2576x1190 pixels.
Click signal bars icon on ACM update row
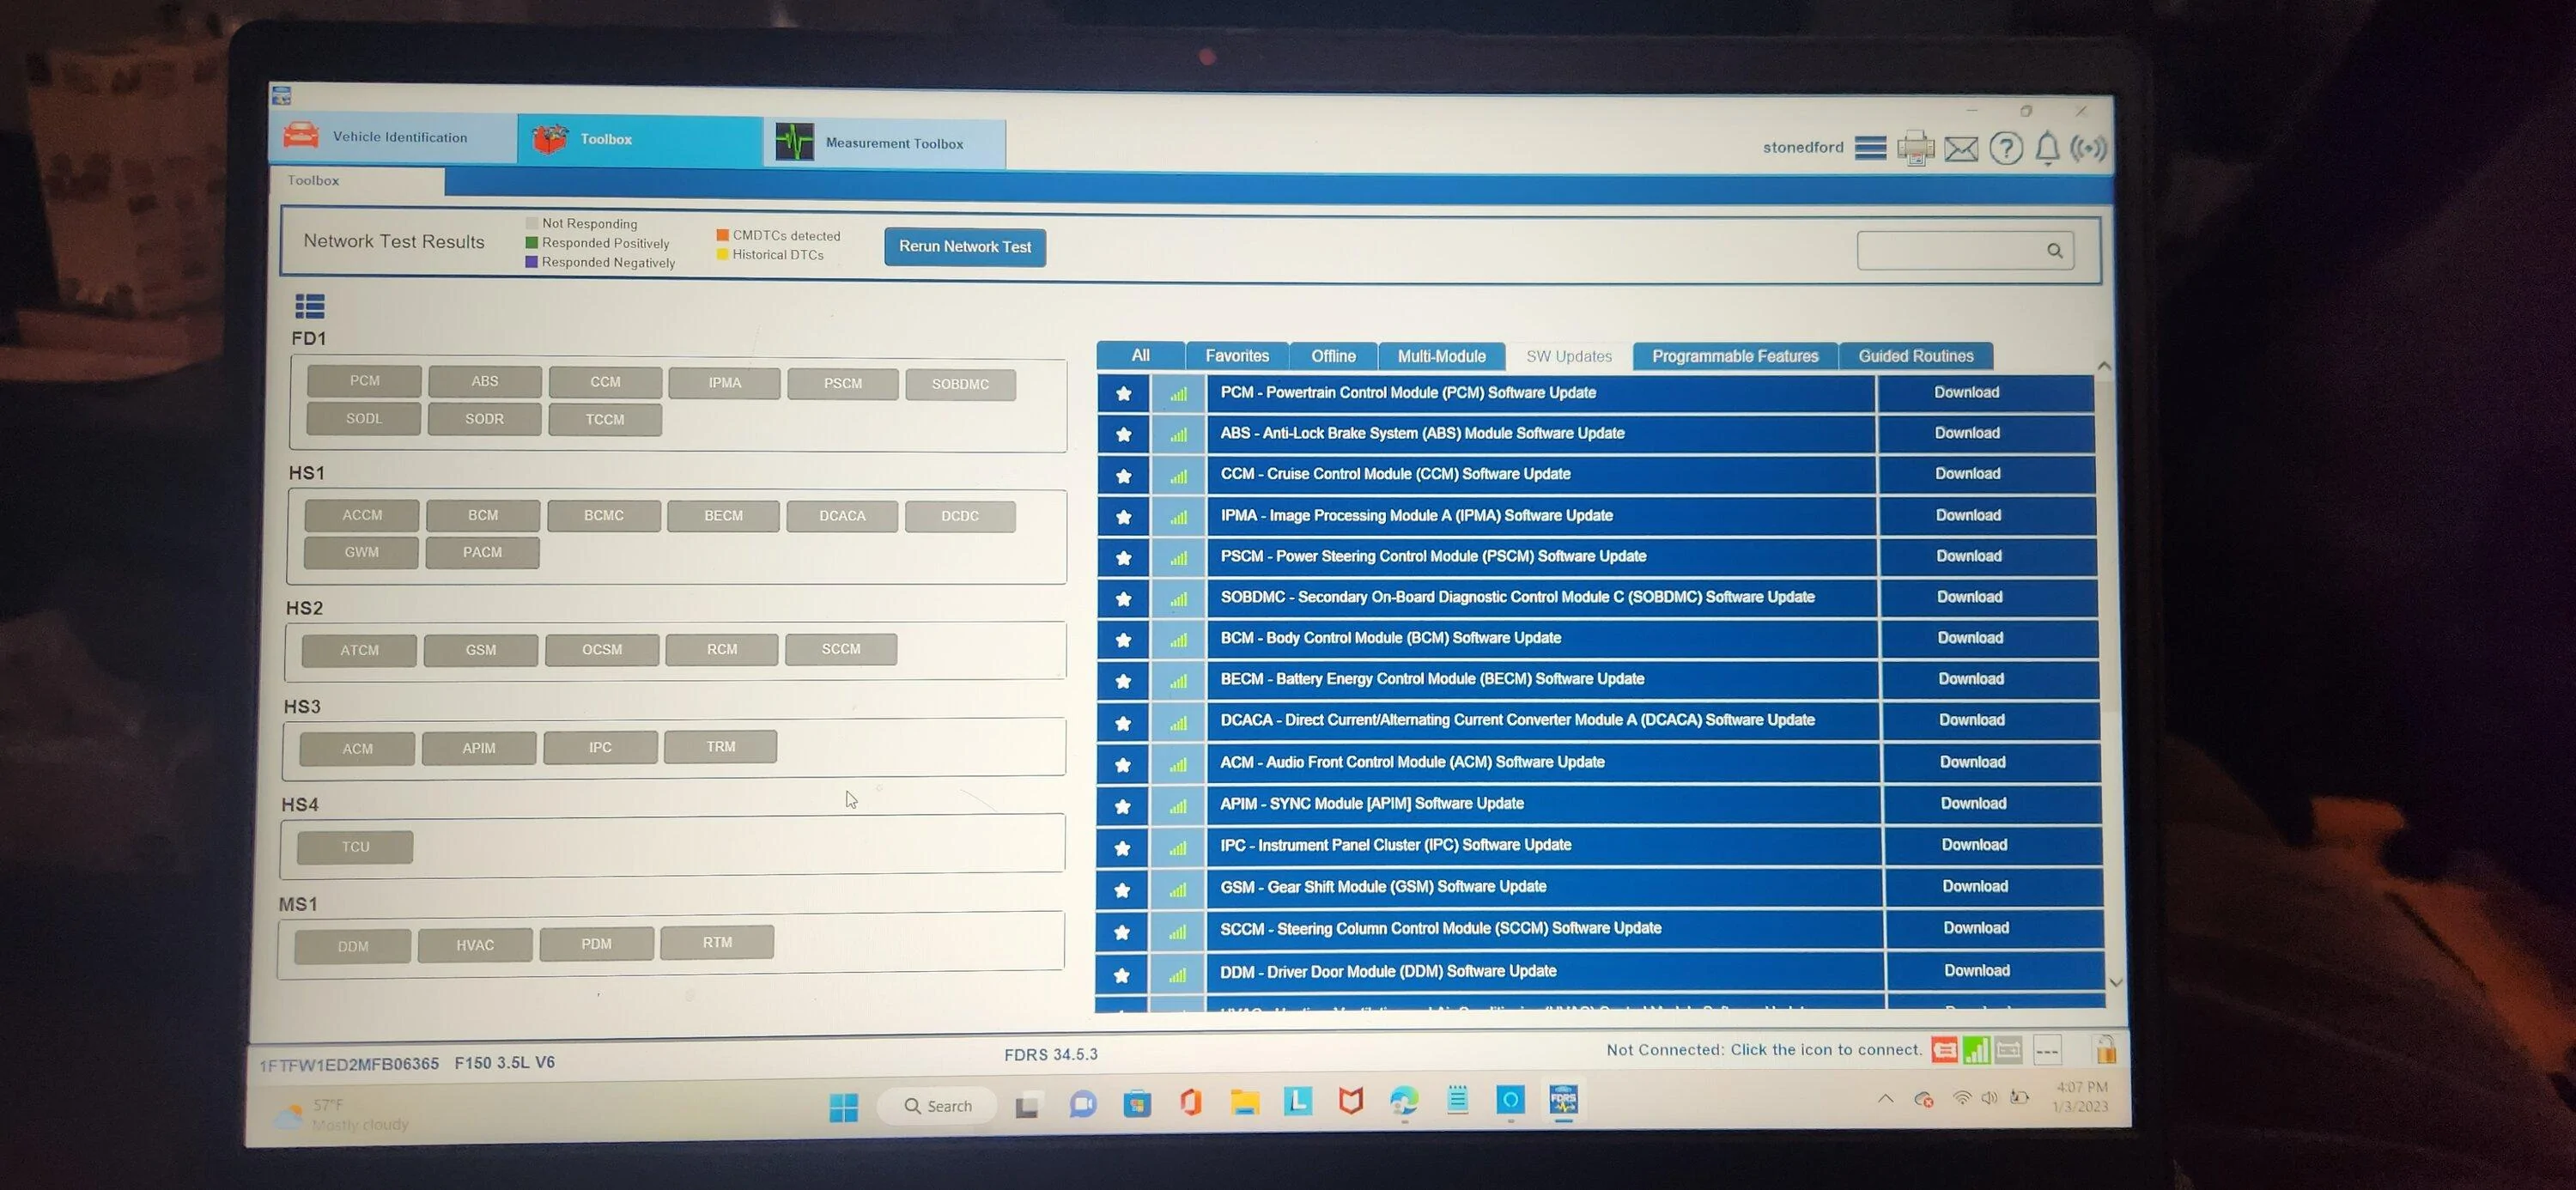pos(1178,765)
